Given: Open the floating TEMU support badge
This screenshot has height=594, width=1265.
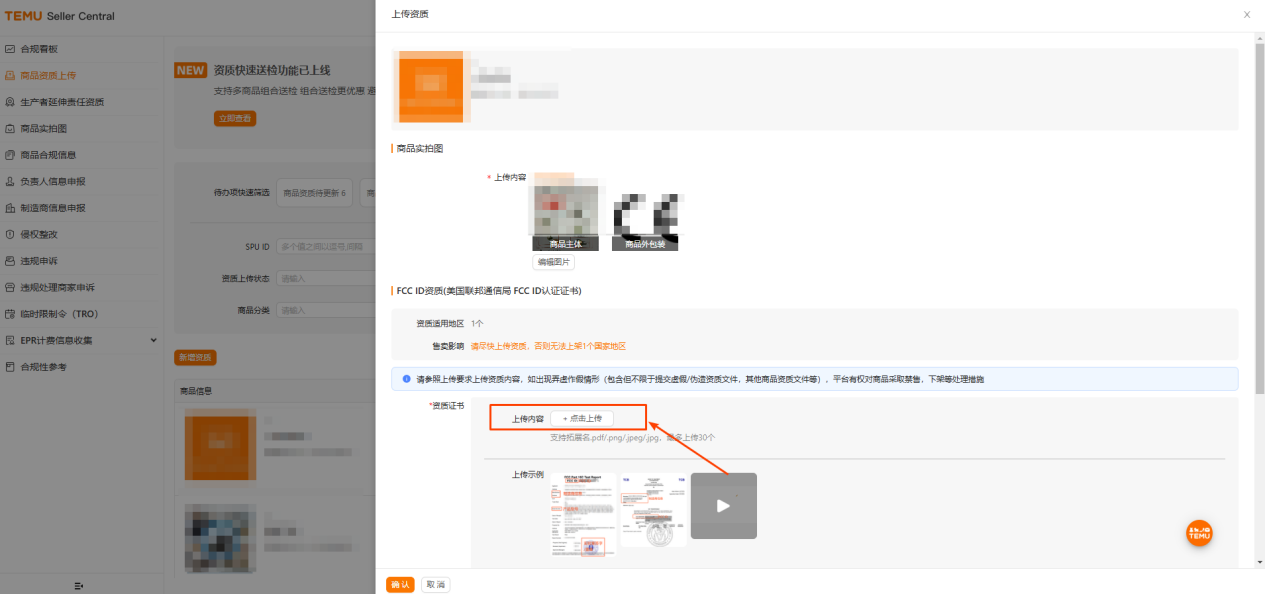Looking at the screenshot, I should coord(1197,533).
